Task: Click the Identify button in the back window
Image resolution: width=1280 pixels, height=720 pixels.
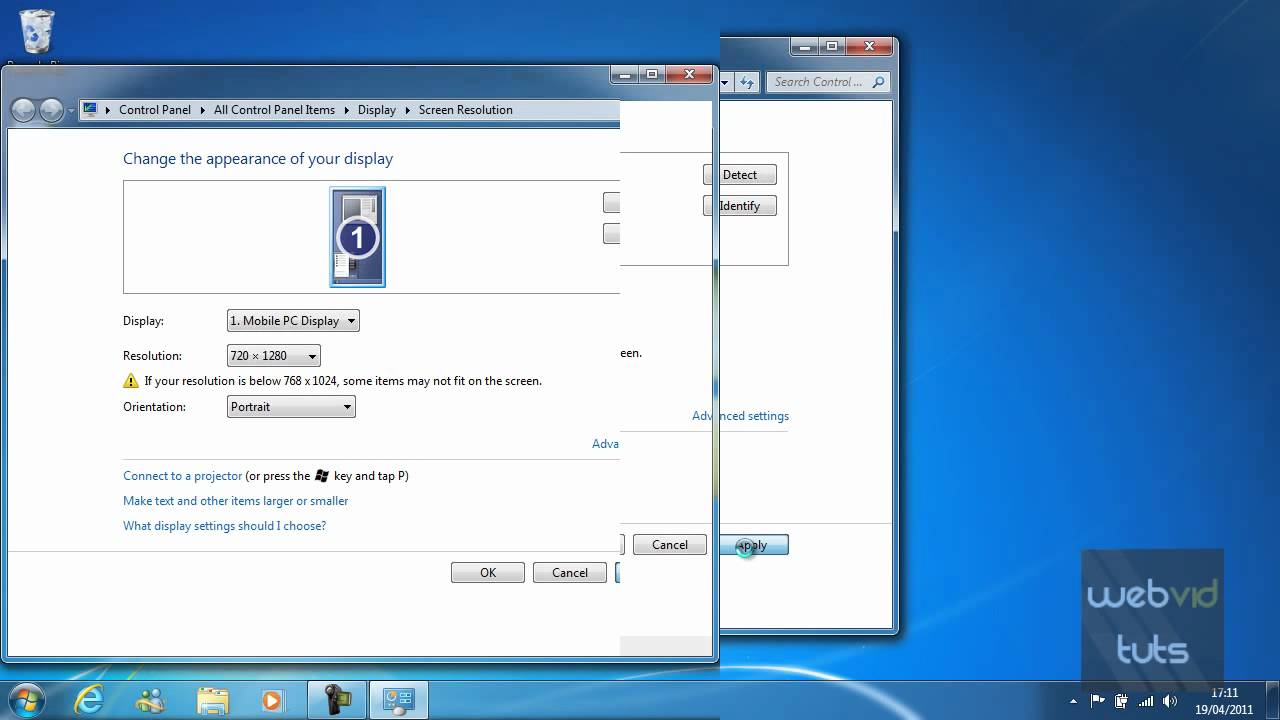Action: (x=740, y=206)
